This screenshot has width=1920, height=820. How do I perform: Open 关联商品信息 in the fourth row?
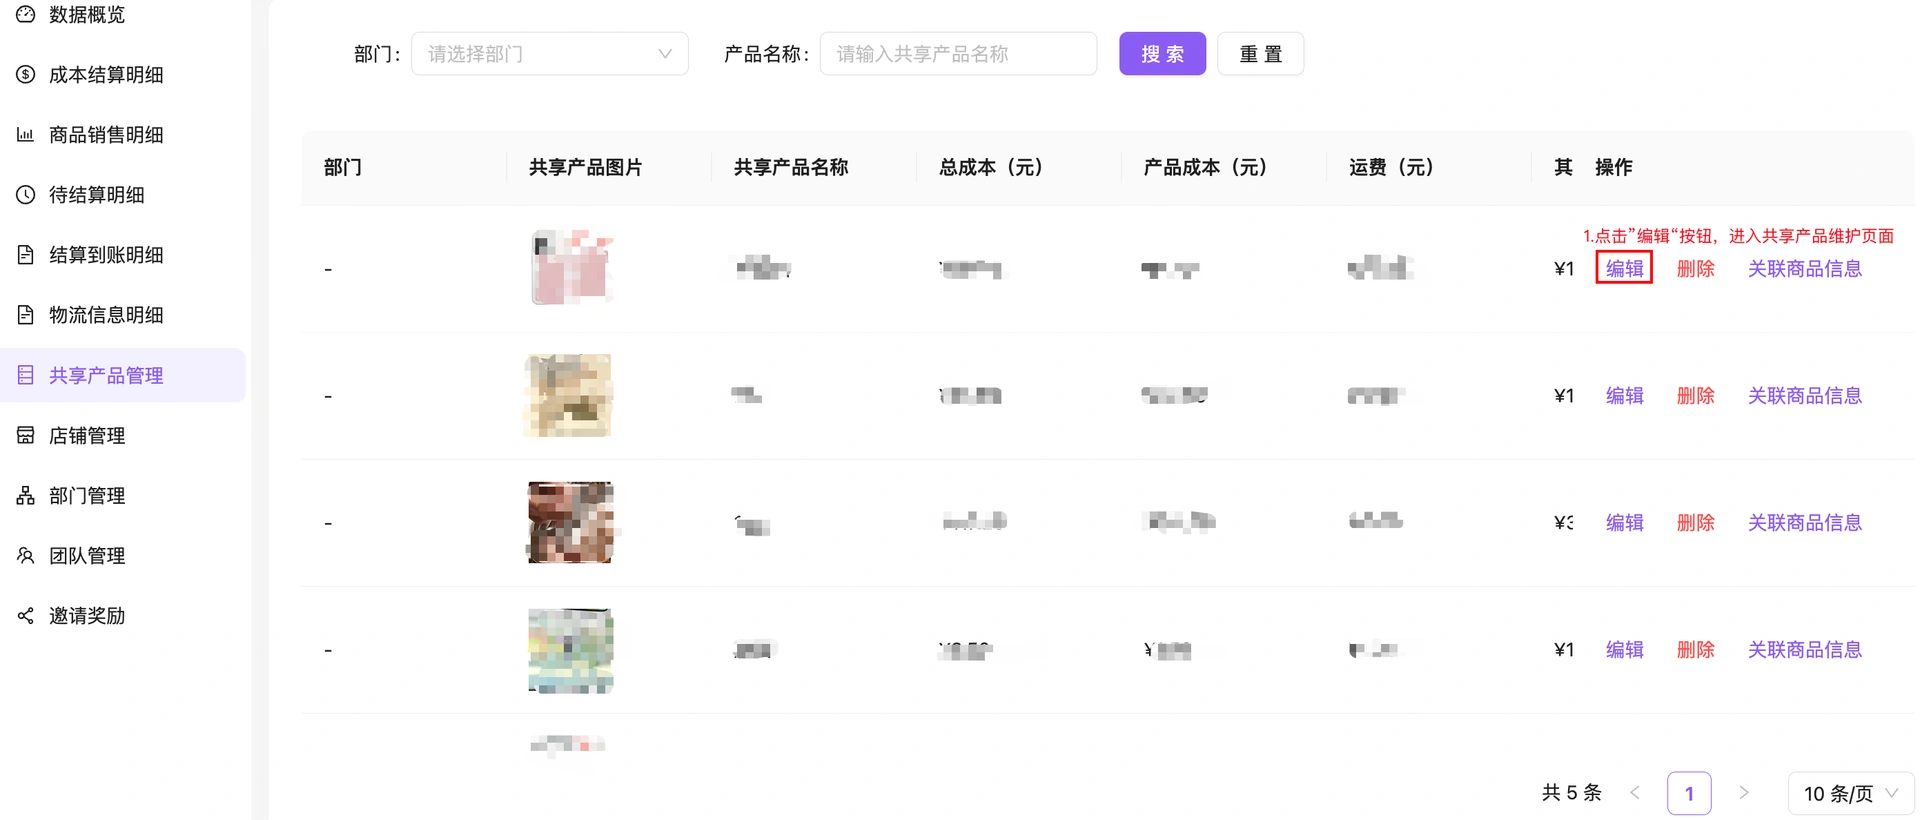(x=1804, y=649)
